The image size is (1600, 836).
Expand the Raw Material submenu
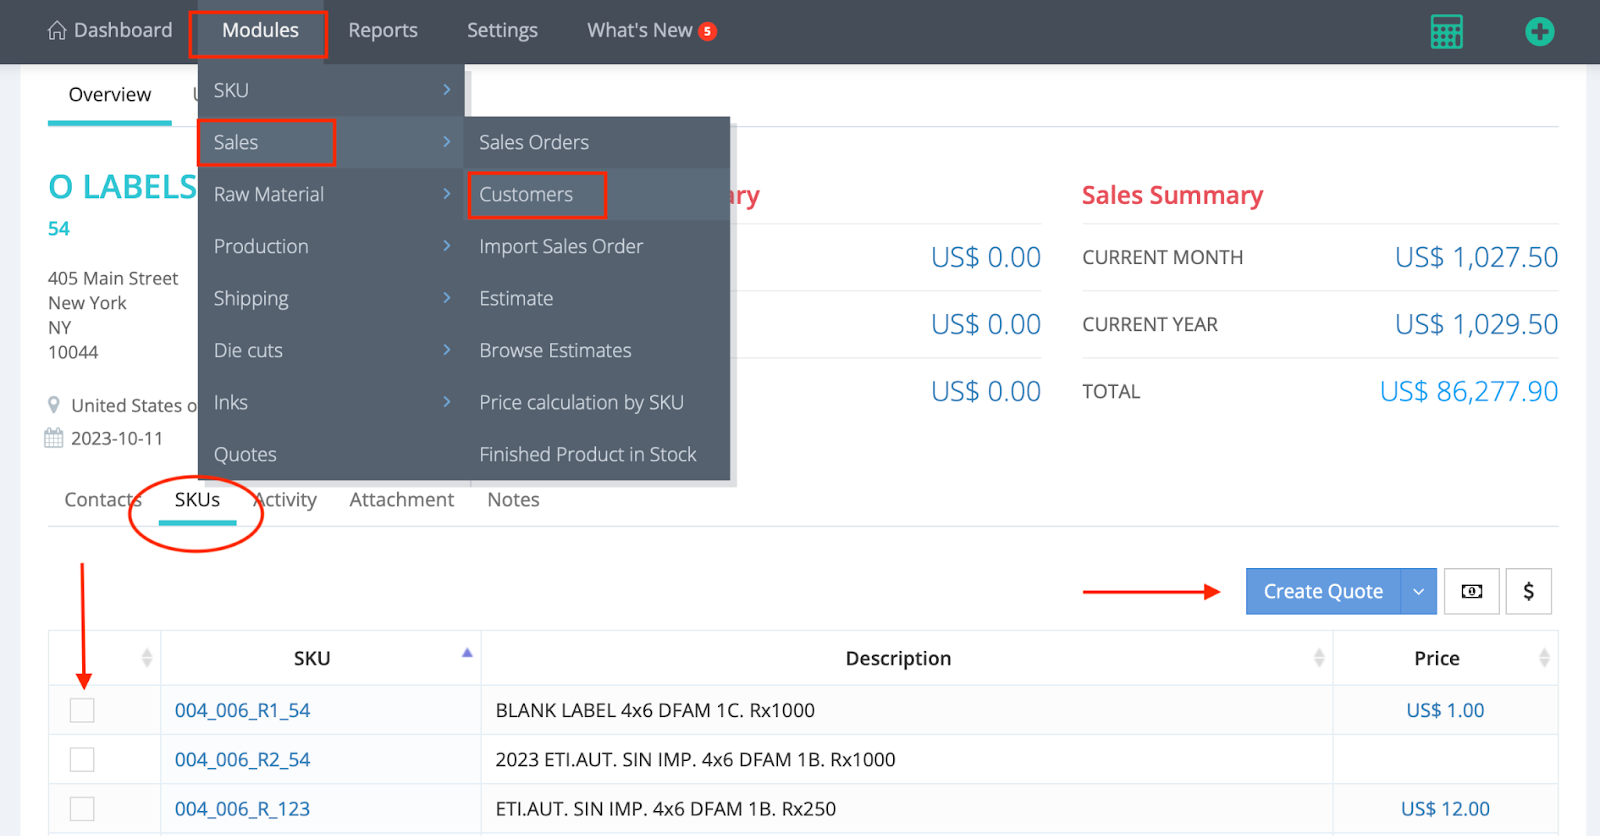tap(446, 194)
